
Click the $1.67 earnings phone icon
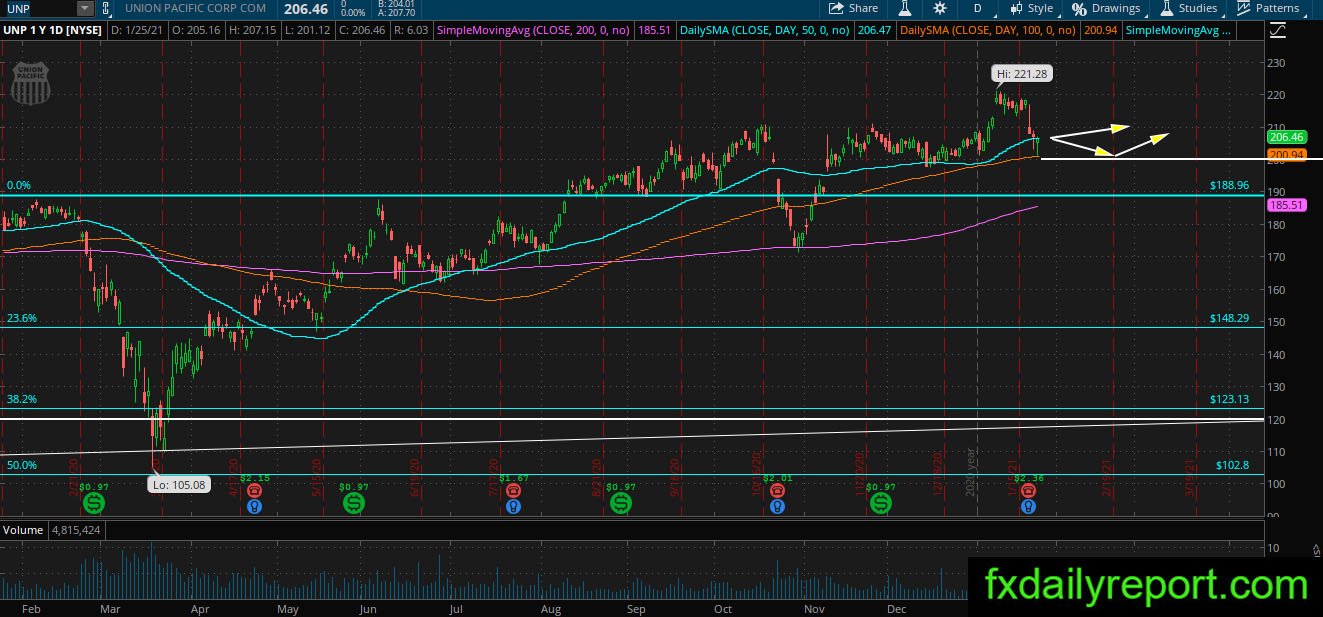pos(513,491)
